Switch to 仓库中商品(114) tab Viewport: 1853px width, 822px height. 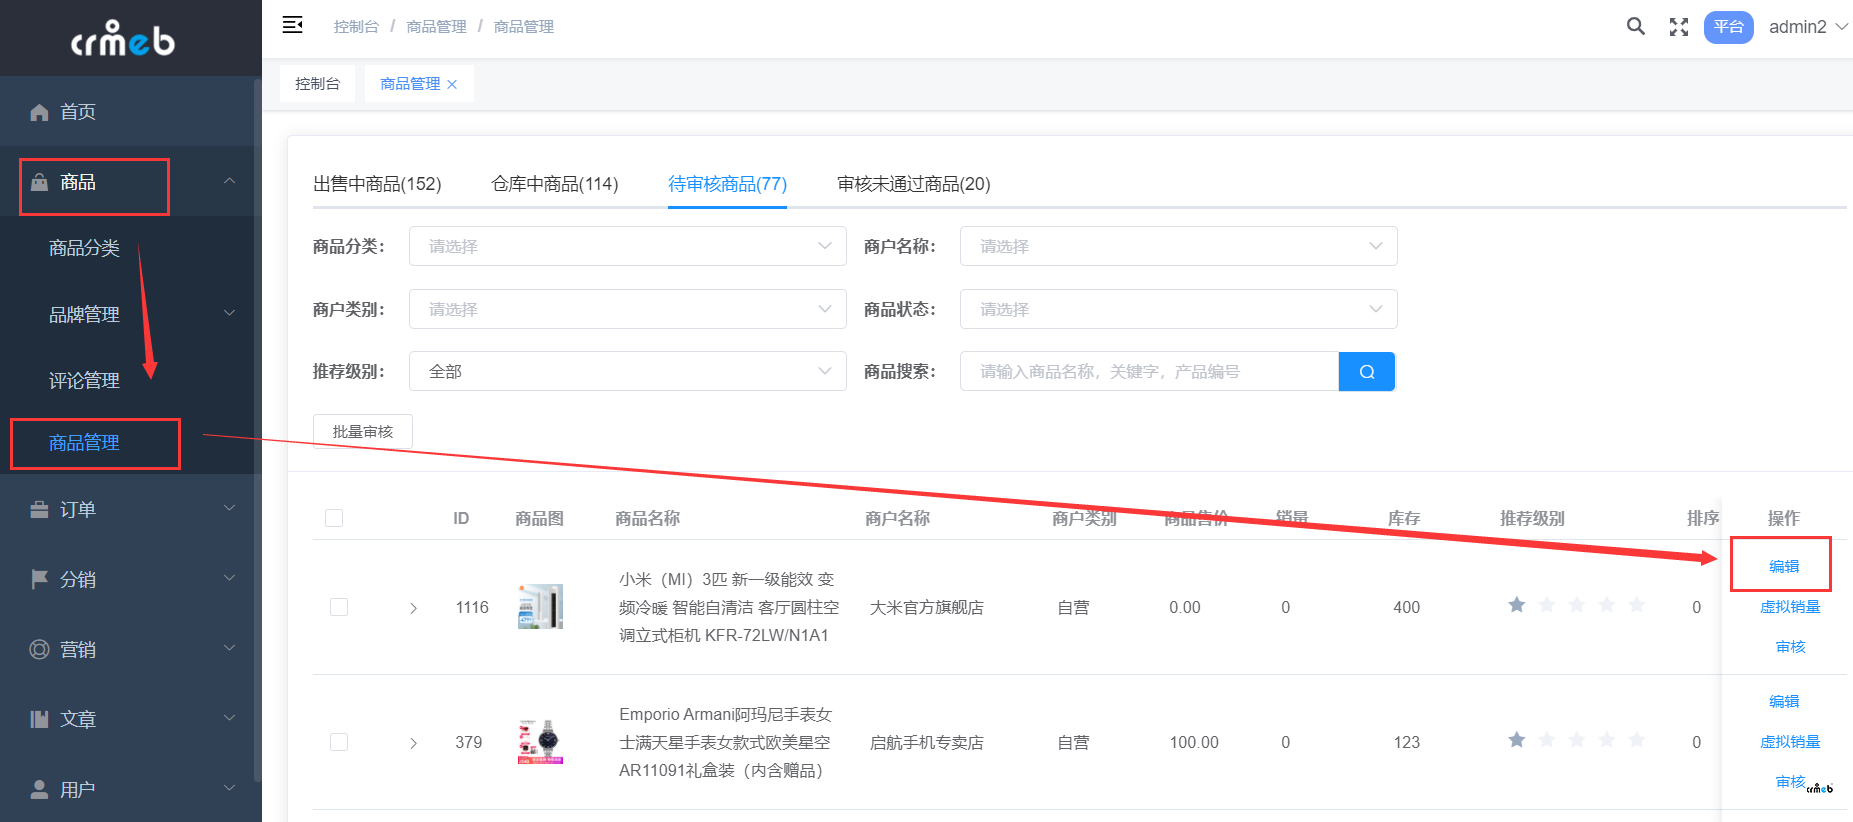tap(555, 184)
